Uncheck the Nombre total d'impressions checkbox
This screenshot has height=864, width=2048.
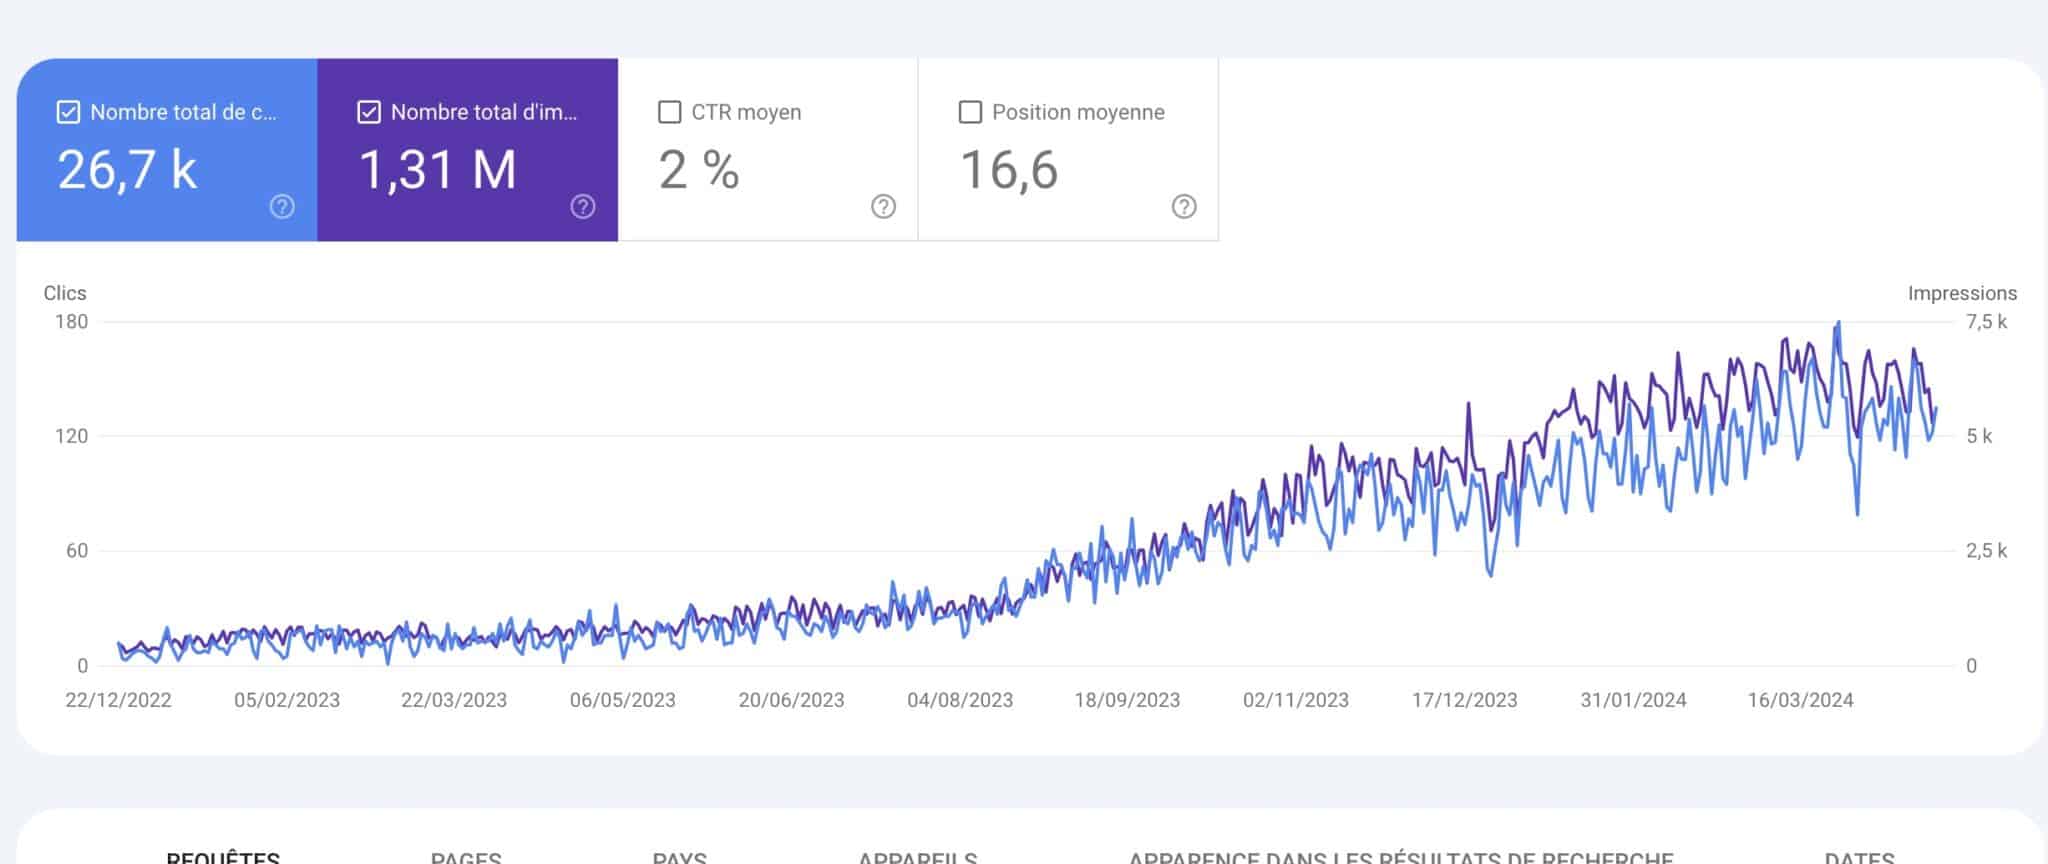click(369, 112)
